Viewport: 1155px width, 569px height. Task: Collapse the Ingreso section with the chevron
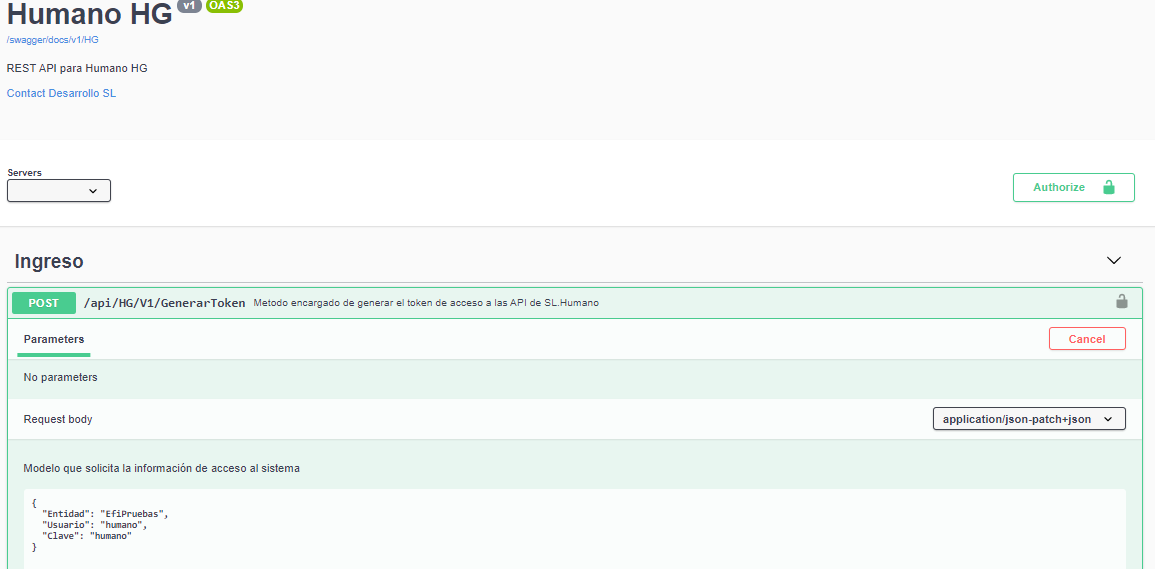[x=1114, y=261]
